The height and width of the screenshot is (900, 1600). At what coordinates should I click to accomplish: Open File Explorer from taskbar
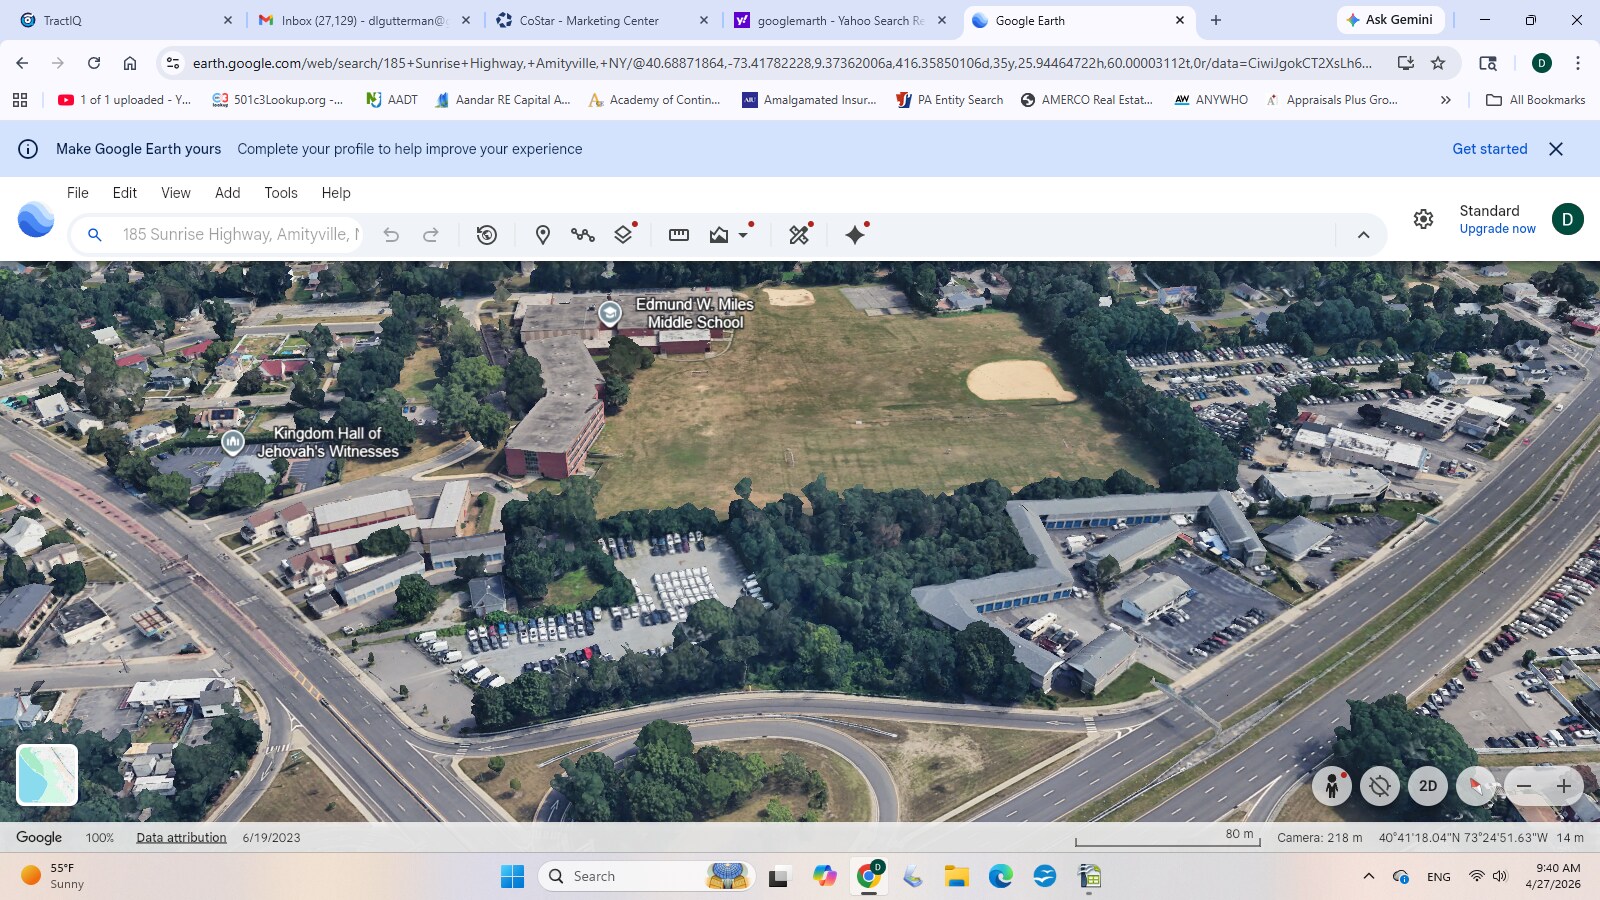957,877
